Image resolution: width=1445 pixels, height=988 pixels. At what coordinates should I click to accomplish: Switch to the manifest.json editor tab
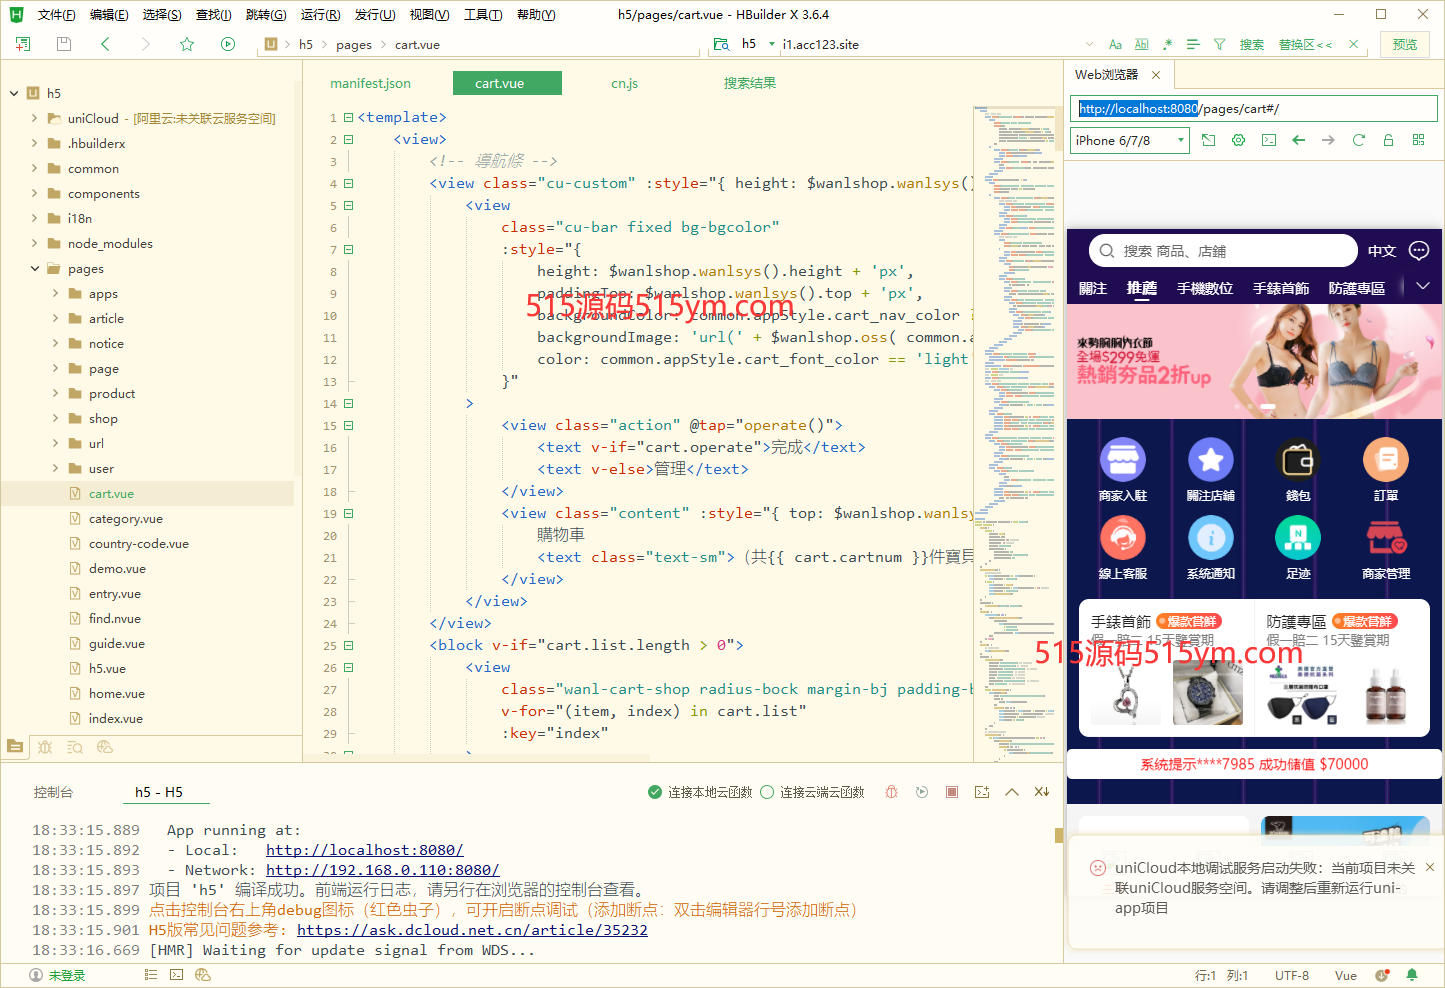click(x=370, y=83)
